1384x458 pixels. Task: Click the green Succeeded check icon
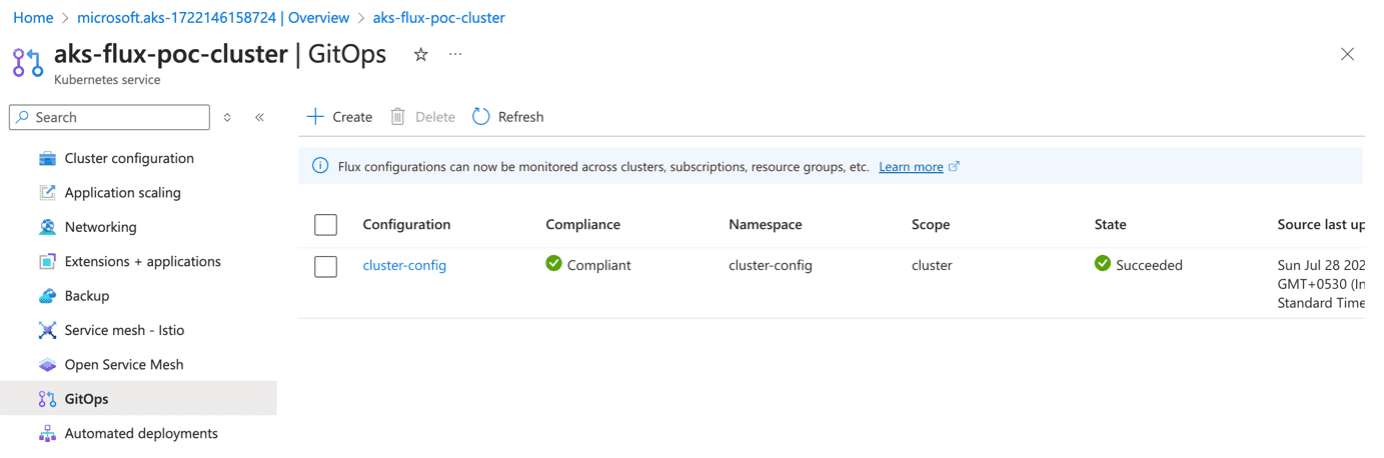[x=1103, y=264]
